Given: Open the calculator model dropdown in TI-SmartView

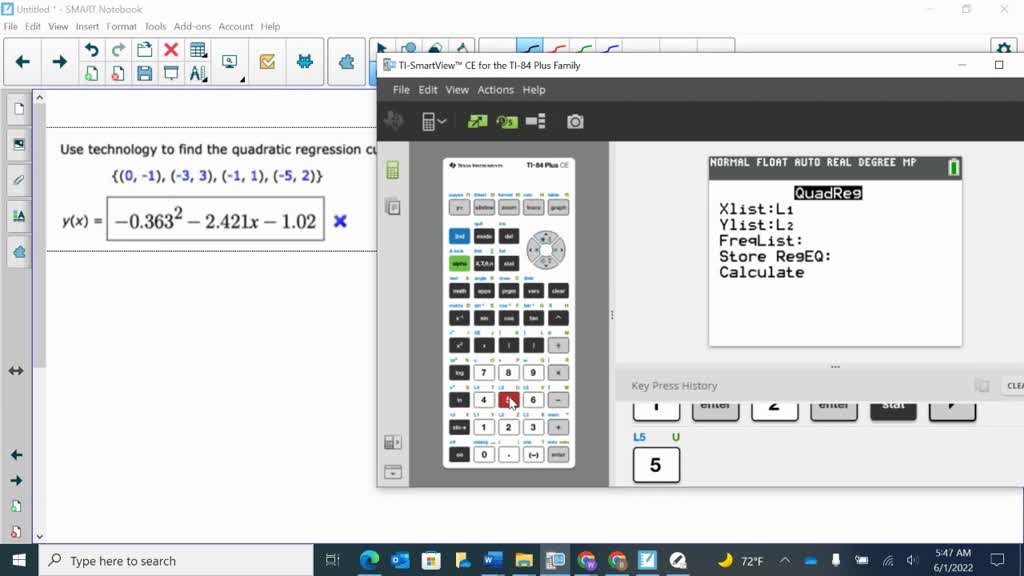Looking at the screenshot, I should coord(434,121).
